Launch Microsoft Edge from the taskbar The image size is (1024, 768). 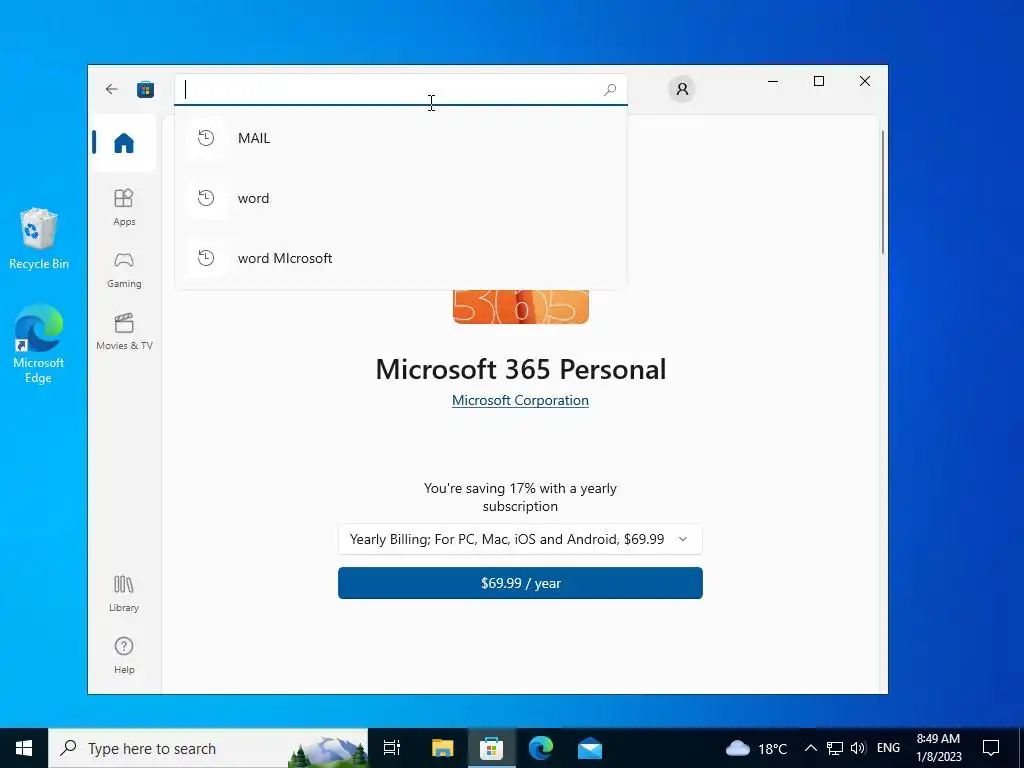(541, 748)
